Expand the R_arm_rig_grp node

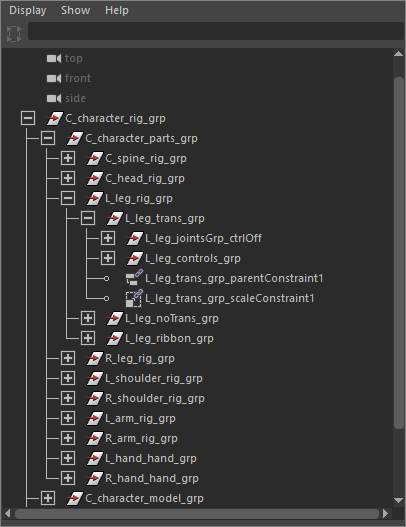68,438
